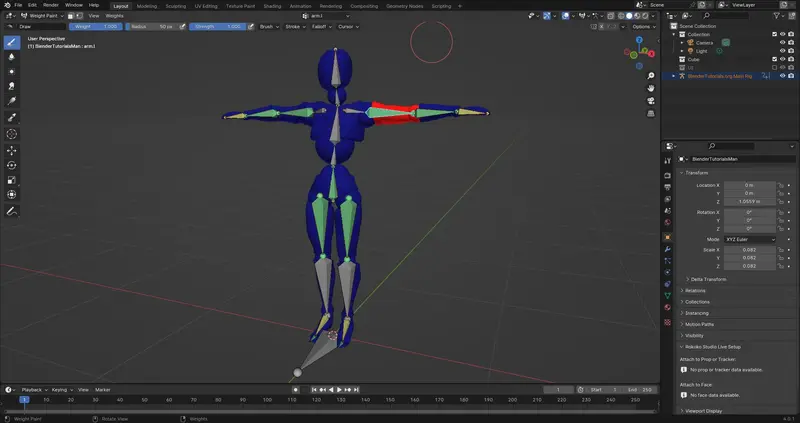Adjust the brush Weight slider

coord(95,27)
